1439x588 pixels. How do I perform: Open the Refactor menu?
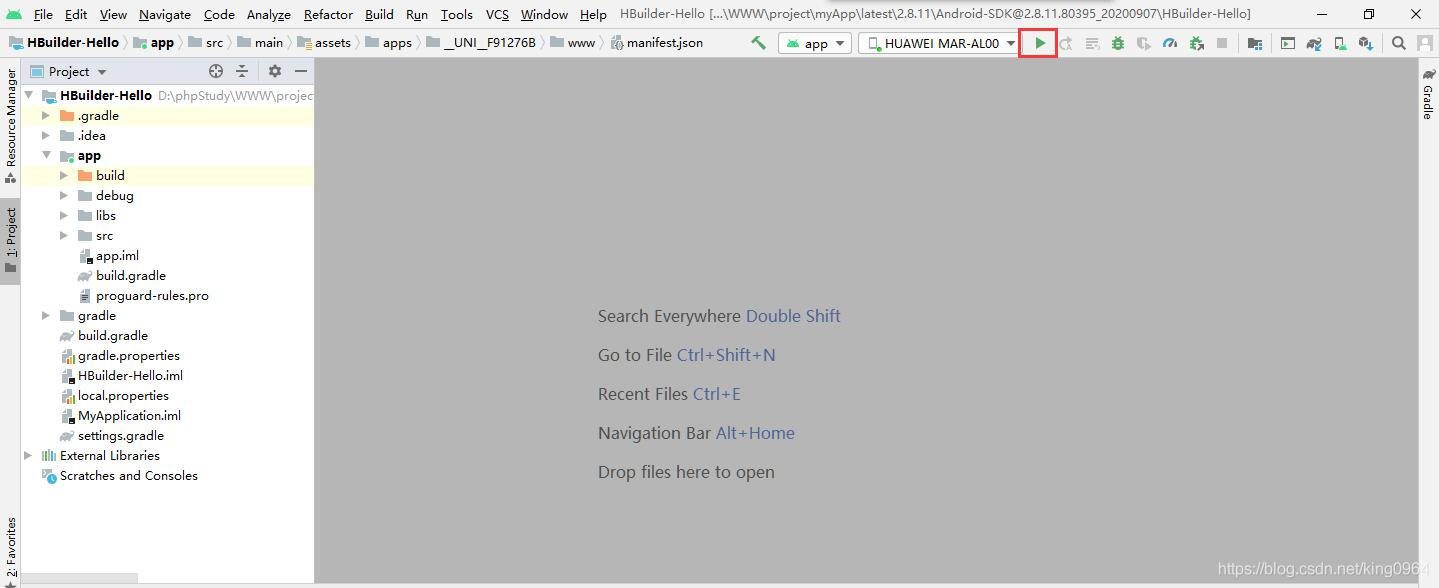(x=328, y=14)
